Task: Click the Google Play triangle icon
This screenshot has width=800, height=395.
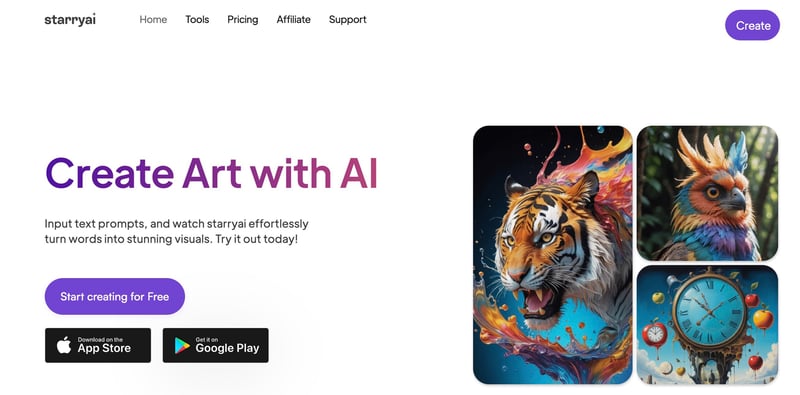Action: pyautogui.click(x=182, y=346)
